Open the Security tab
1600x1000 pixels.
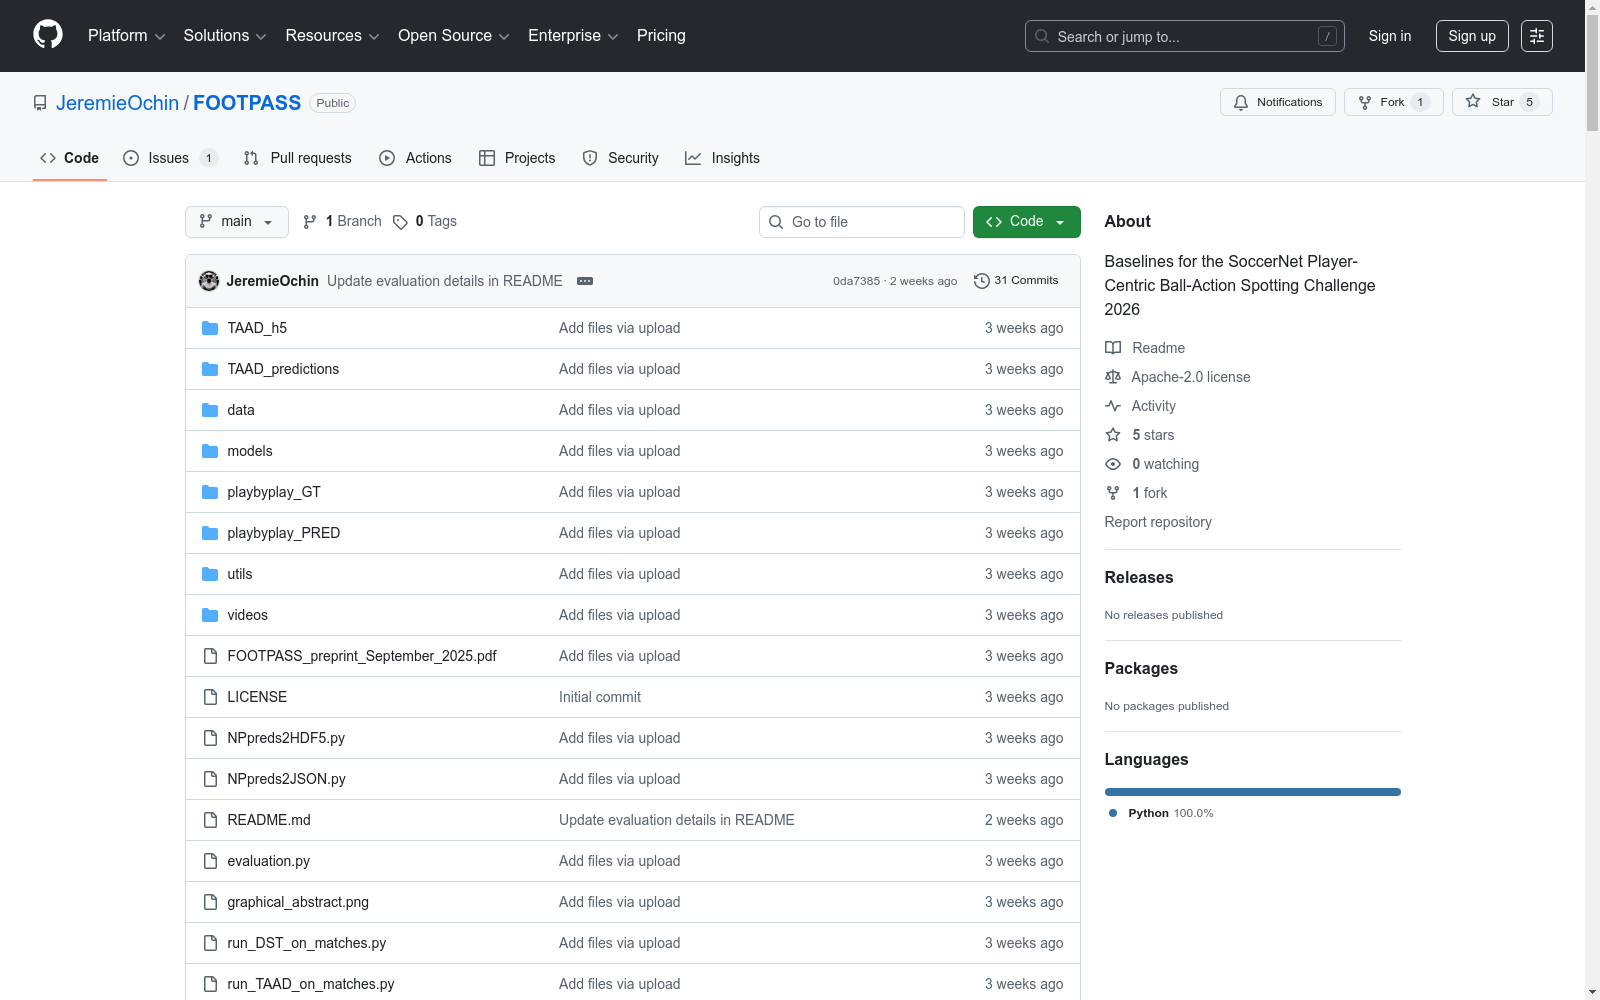click(x=621, y=158)
